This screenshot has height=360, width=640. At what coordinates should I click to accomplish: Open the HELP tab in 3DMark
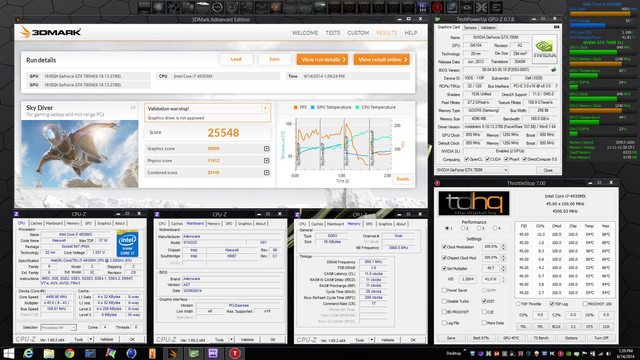[411, 33]
